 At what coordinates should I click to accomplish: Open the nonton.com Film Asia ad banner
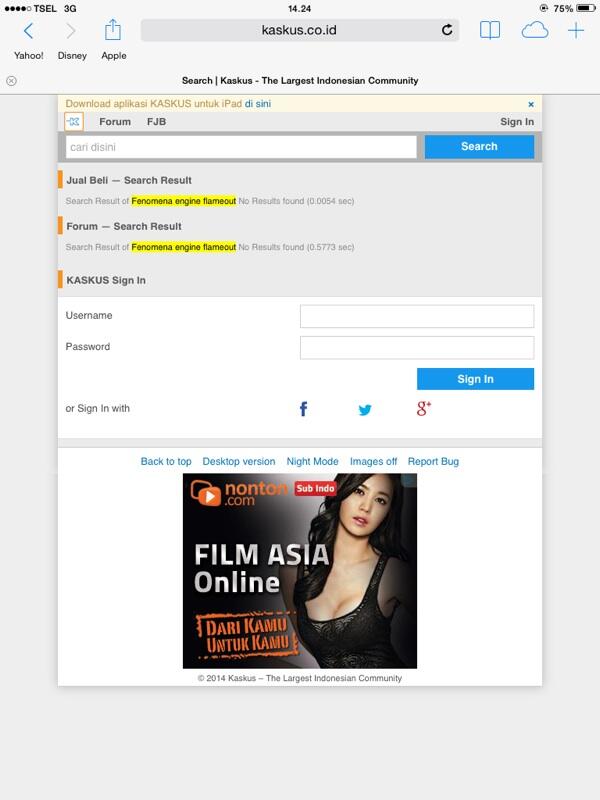[299, 571]
